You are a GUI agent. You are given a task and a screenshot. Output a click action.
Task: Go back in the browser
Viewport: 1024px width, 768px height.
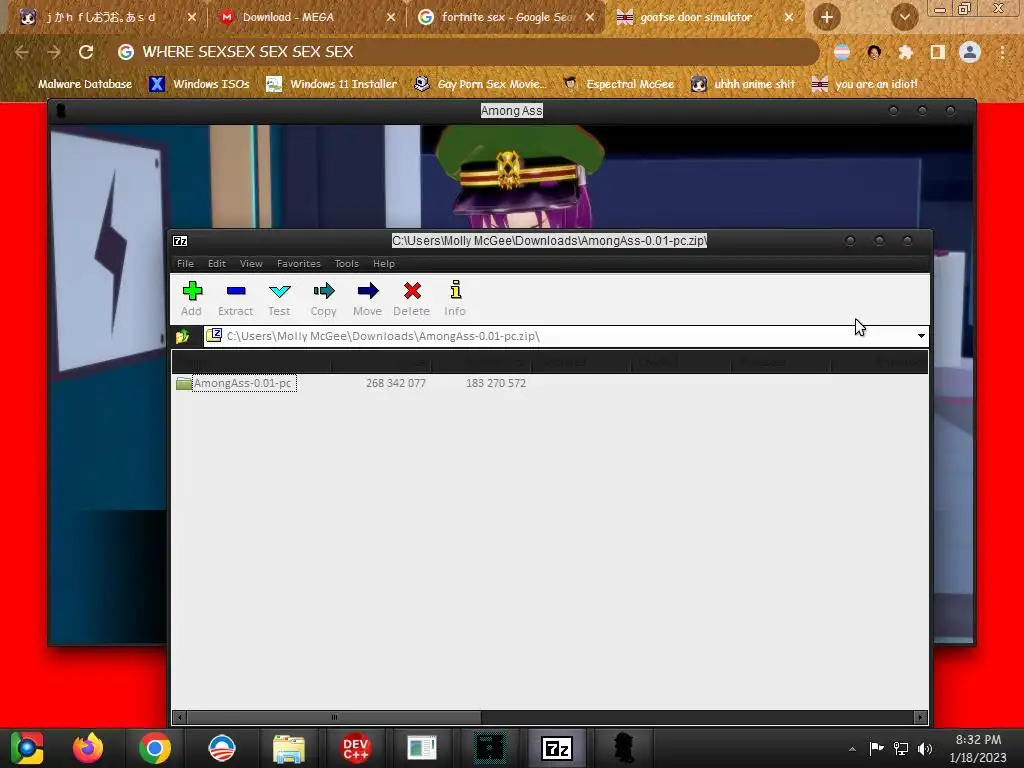22,52
